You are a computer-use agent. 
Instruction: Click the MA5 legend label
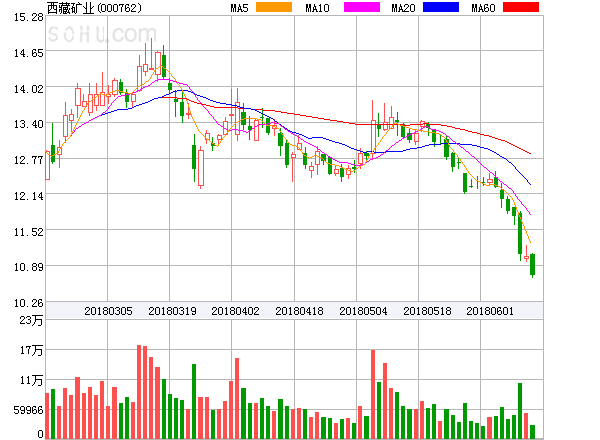click(240, 8)
